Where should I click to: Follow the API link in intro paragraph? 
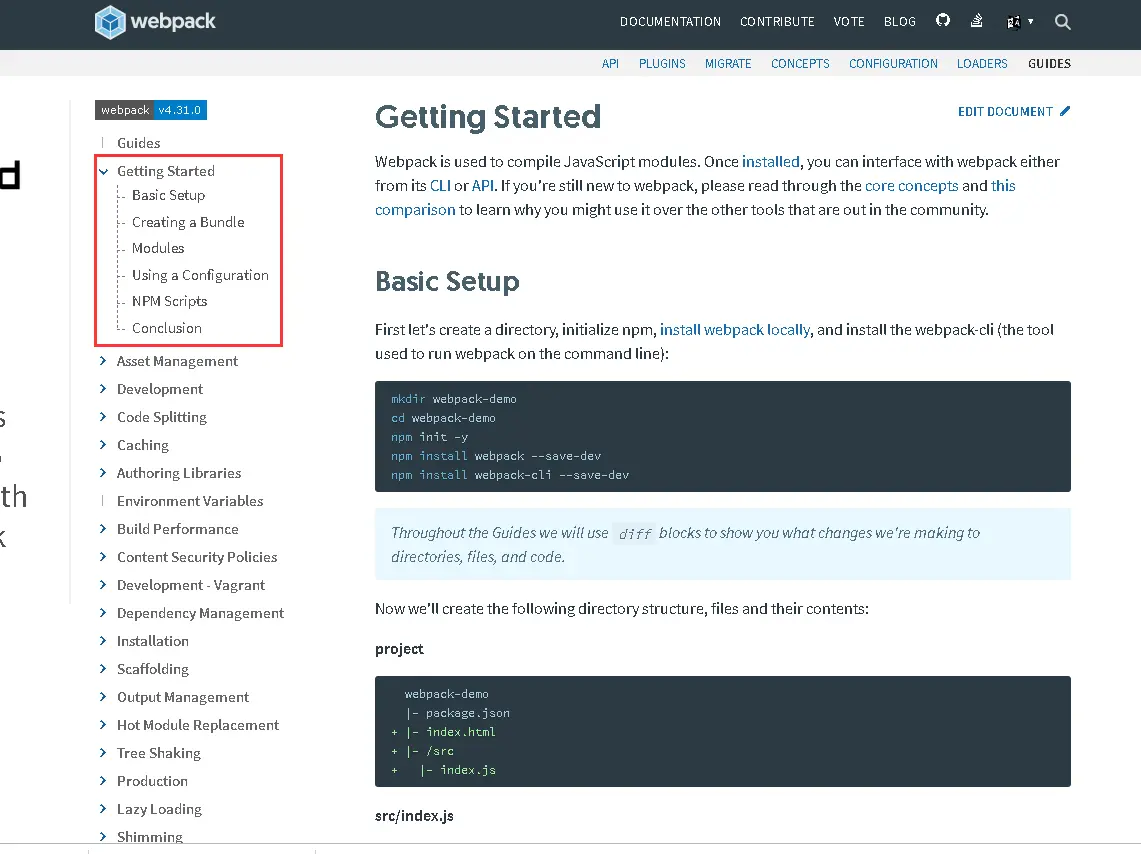(482, 185)
